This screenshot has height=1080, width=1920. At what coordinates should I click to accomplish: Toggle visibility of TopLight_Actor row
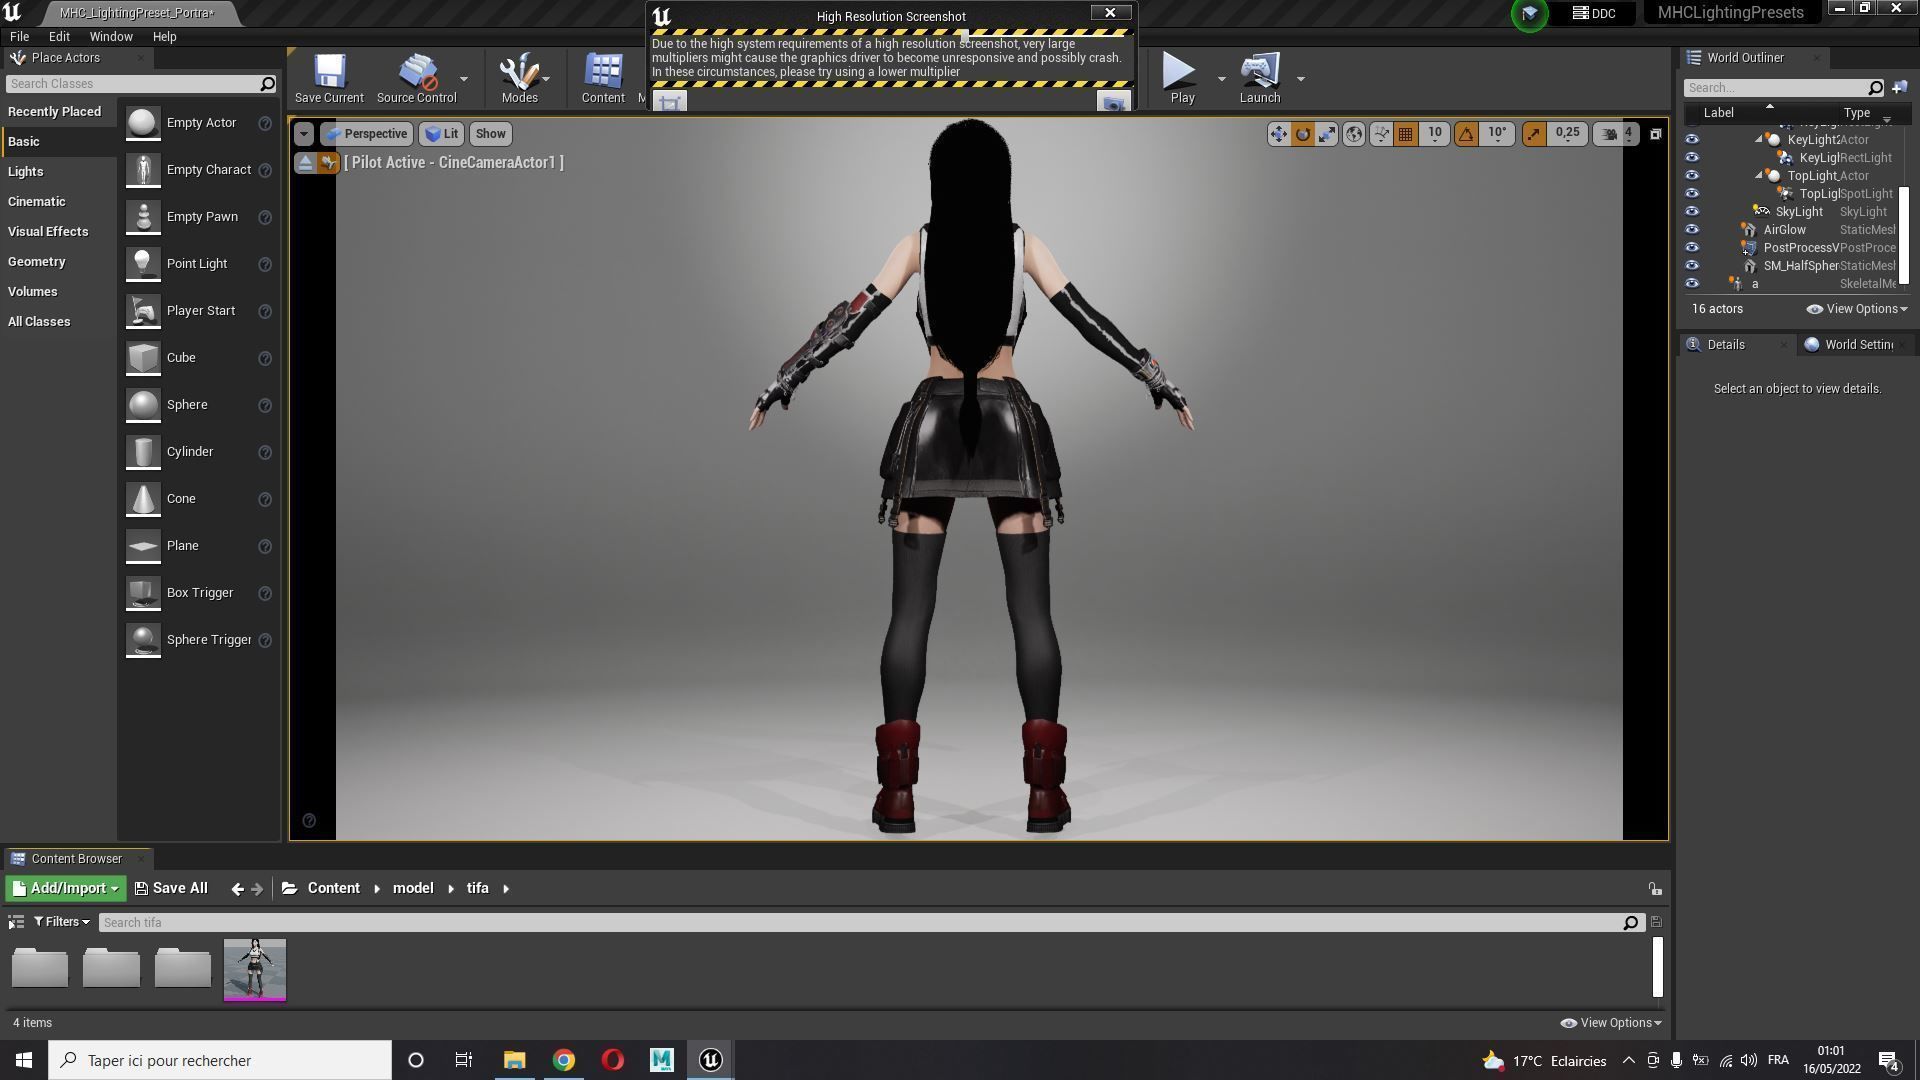pyautogui.click(x=1692, y=176)
